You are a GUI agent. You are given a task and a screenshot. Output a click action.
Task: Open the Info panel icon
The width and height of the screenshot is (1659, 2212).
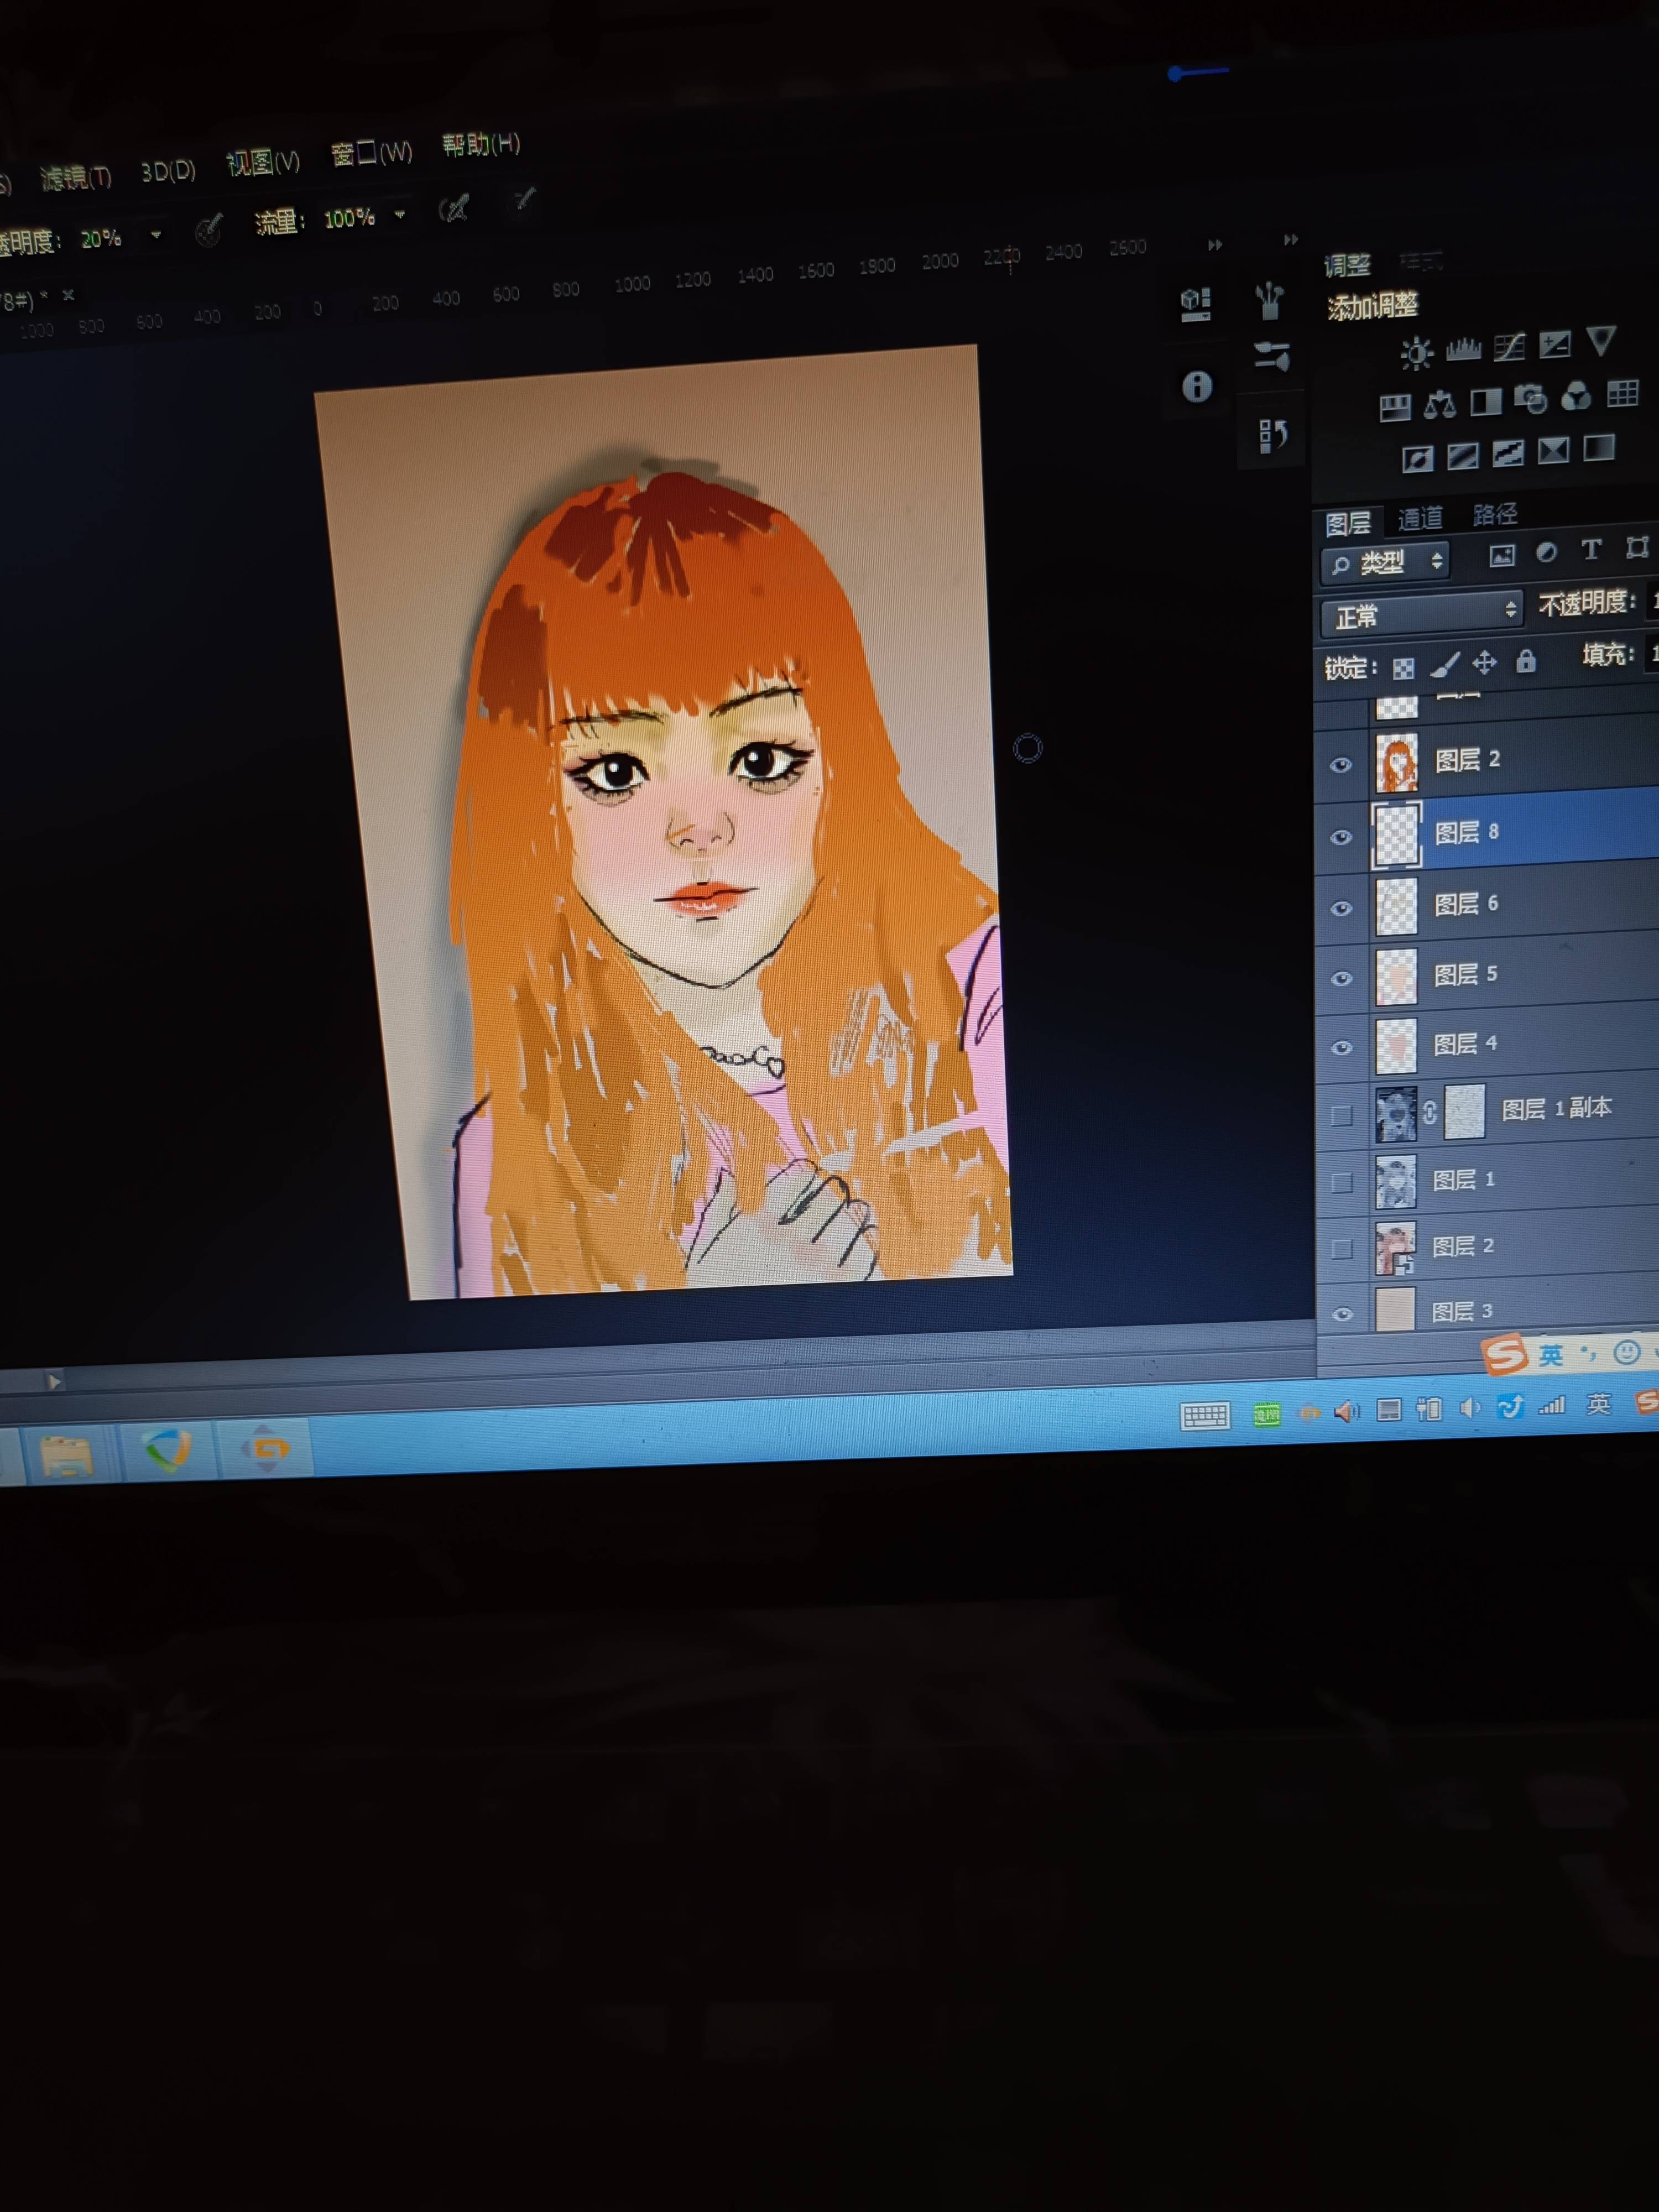(1197, 386)
